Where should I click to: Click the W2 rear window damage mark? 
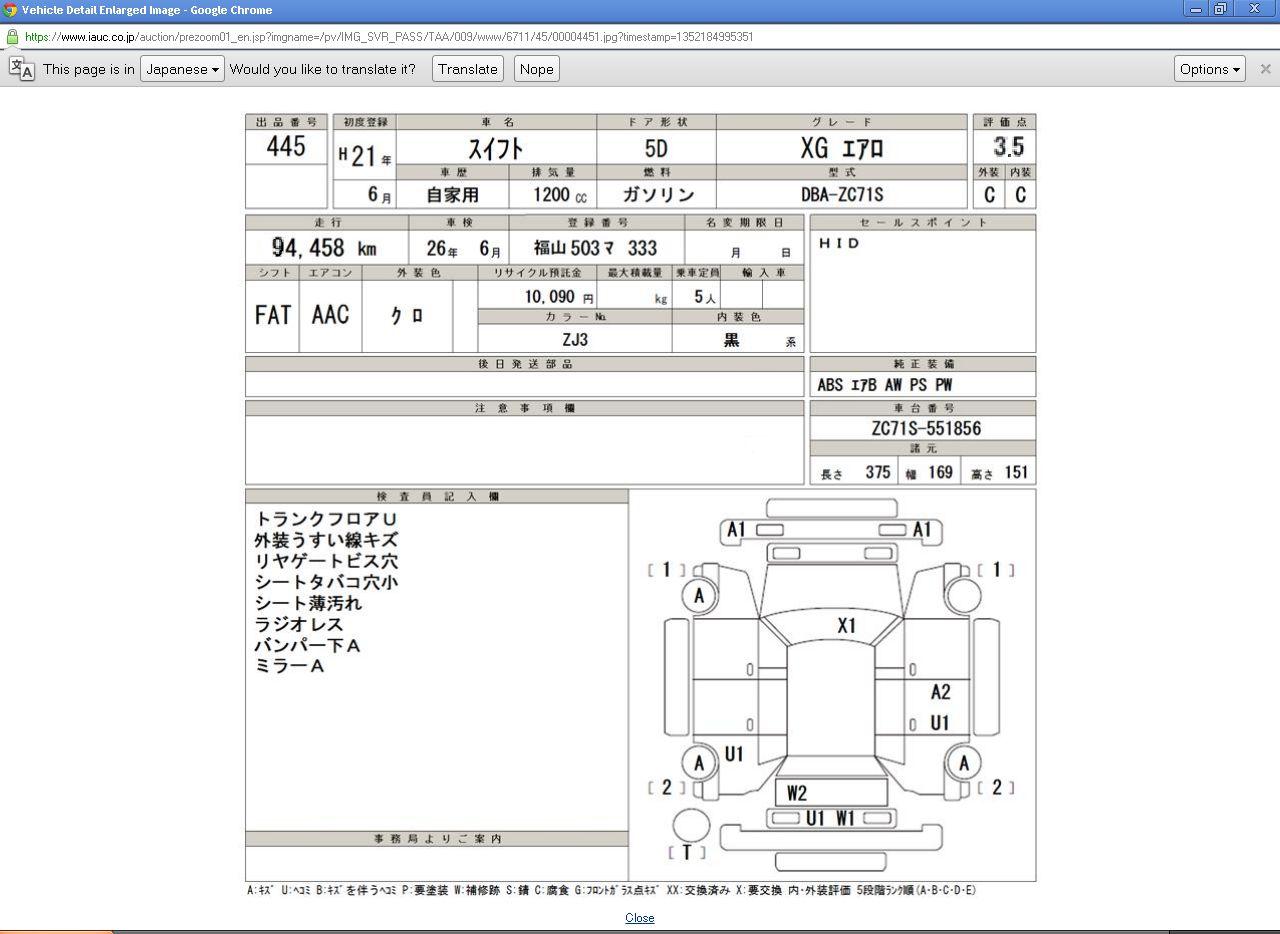(797, 793)
